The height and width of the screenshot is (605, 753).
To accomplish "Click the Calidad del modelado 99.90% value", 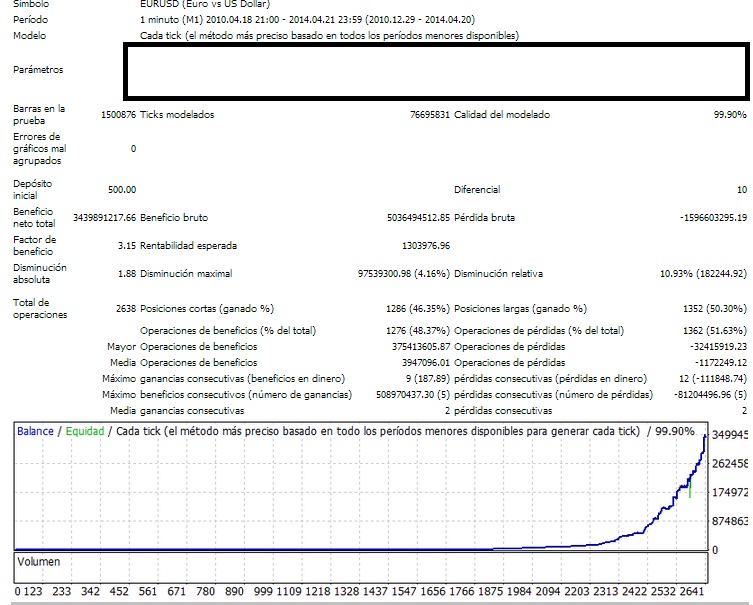I will pyautogui.click(x=730, y=115).
